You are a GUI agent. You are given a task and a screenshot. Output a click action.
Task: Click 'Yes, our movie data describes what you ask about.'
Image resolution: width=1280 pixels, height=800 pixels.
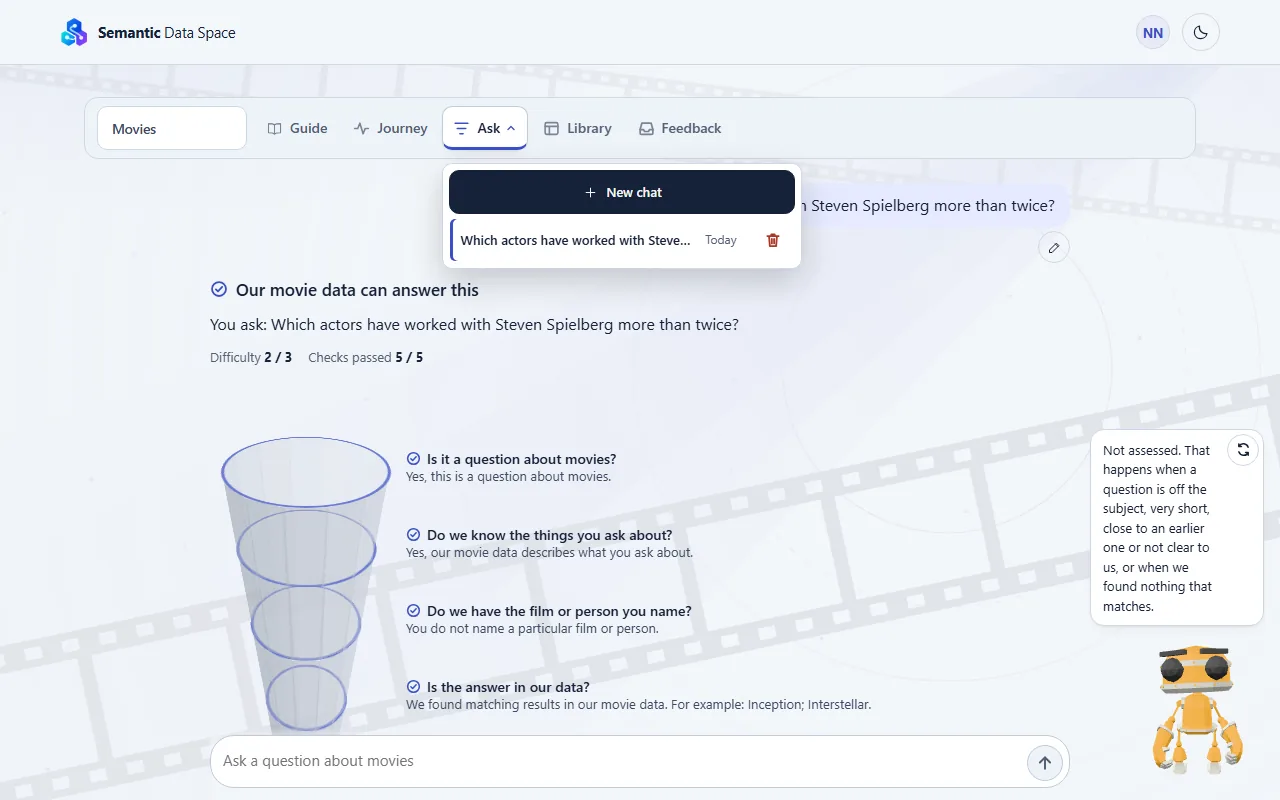pos(549,553)
